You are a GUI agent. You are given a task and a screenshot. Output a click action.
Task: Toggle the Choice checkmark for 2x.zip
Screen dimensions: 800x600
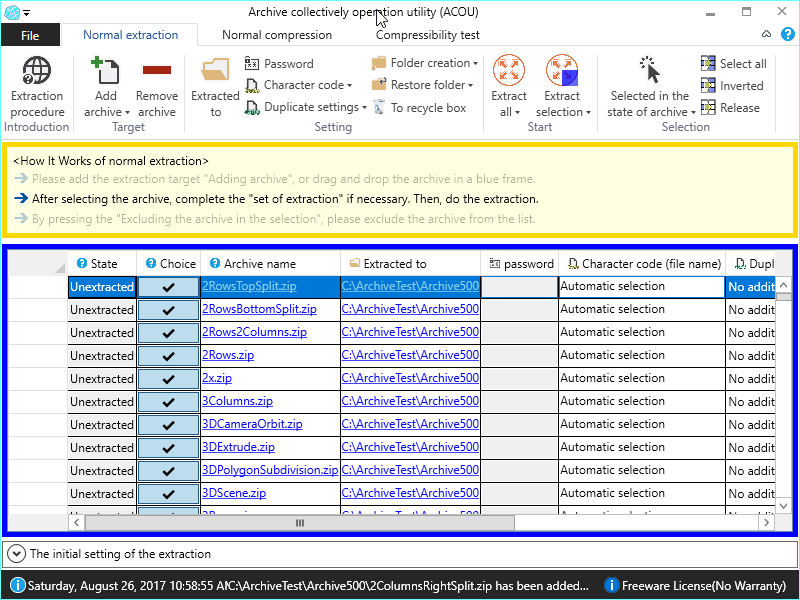tap(168, 379)
